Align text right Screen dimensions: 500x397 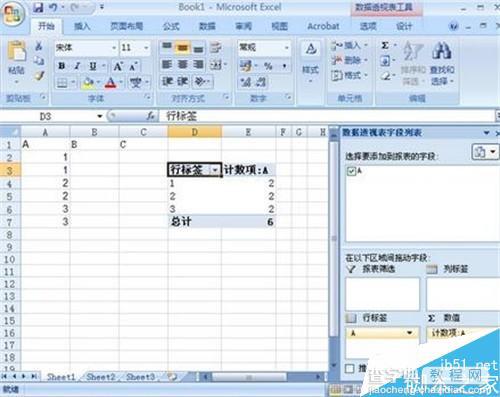(198, 64)
